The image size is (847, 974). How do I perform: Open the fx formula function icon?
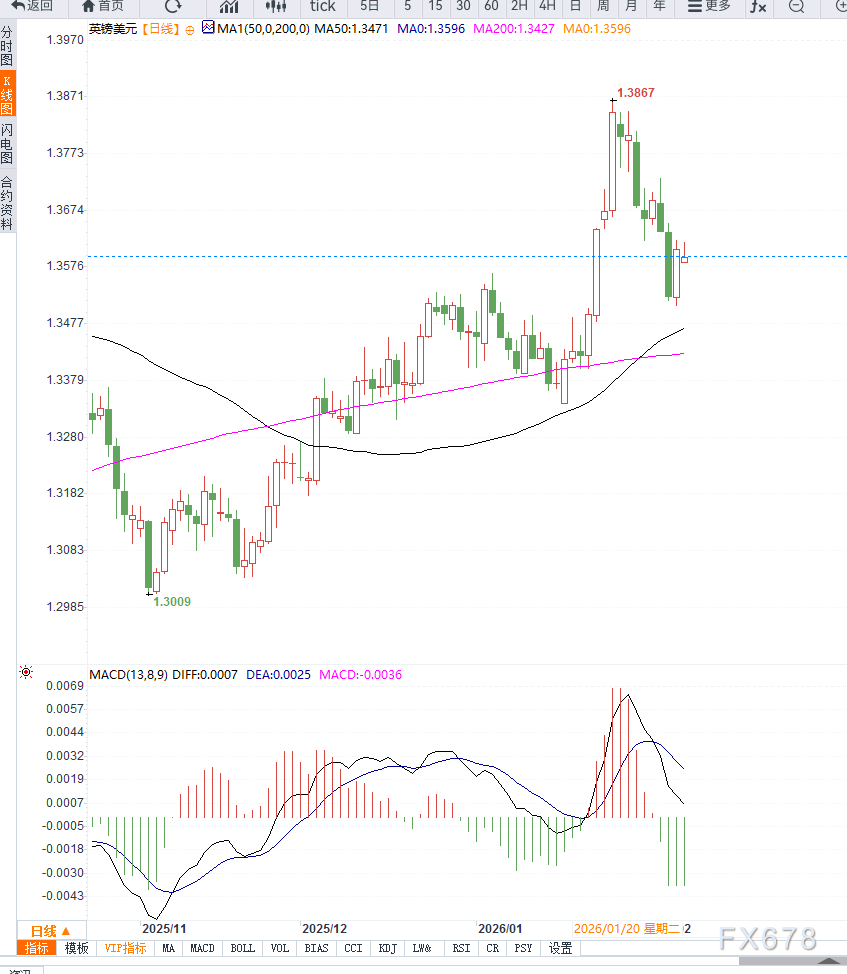[x=758, y=6]
